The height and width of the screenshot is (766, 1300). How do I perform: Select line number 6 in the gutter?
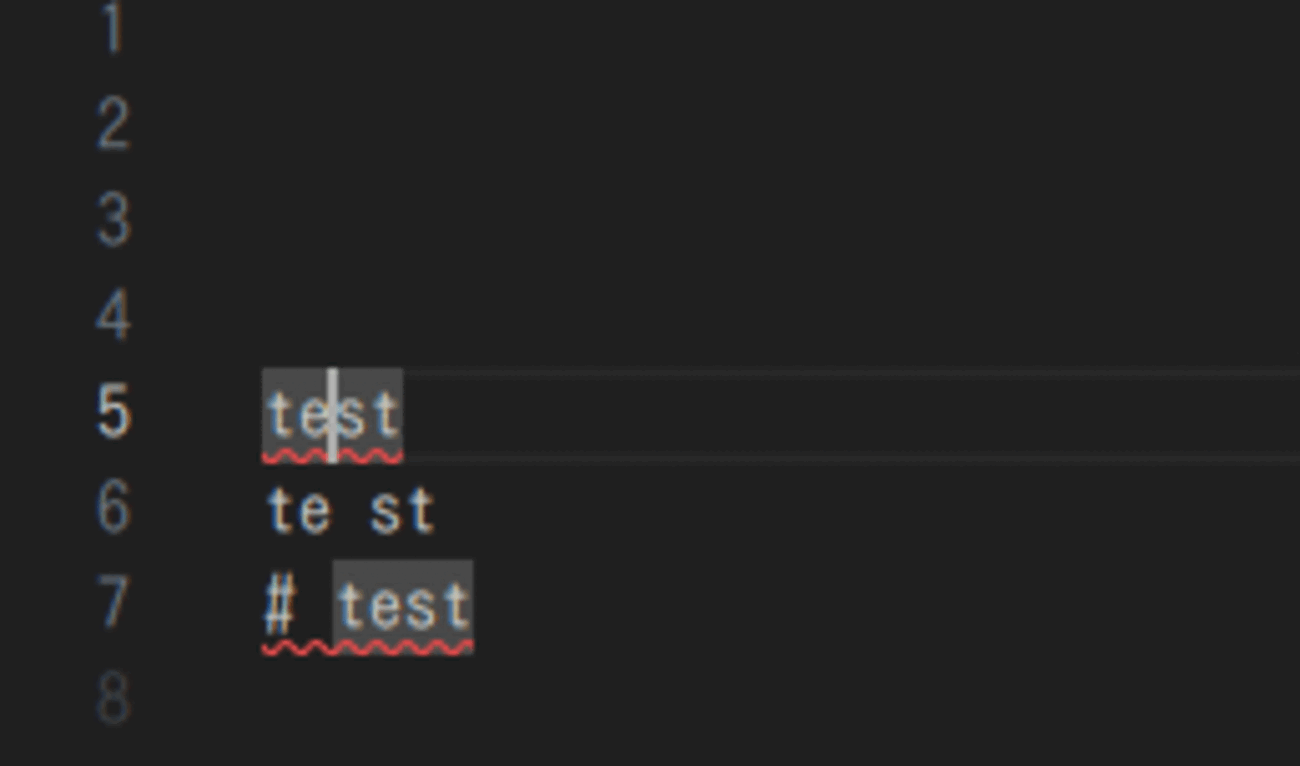114,508
